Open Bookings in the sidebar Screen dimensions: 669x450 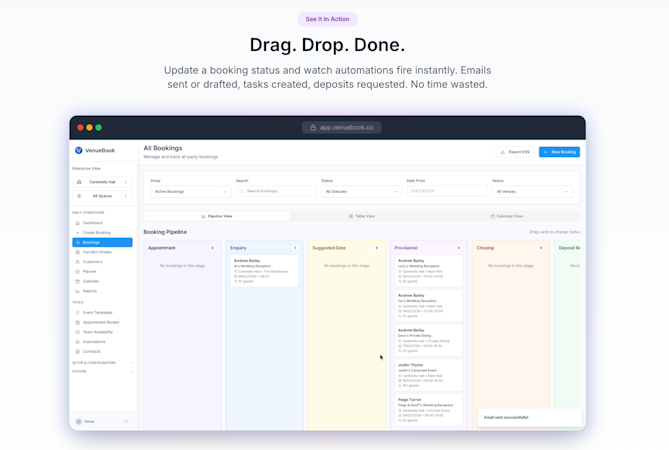point(102,242)
